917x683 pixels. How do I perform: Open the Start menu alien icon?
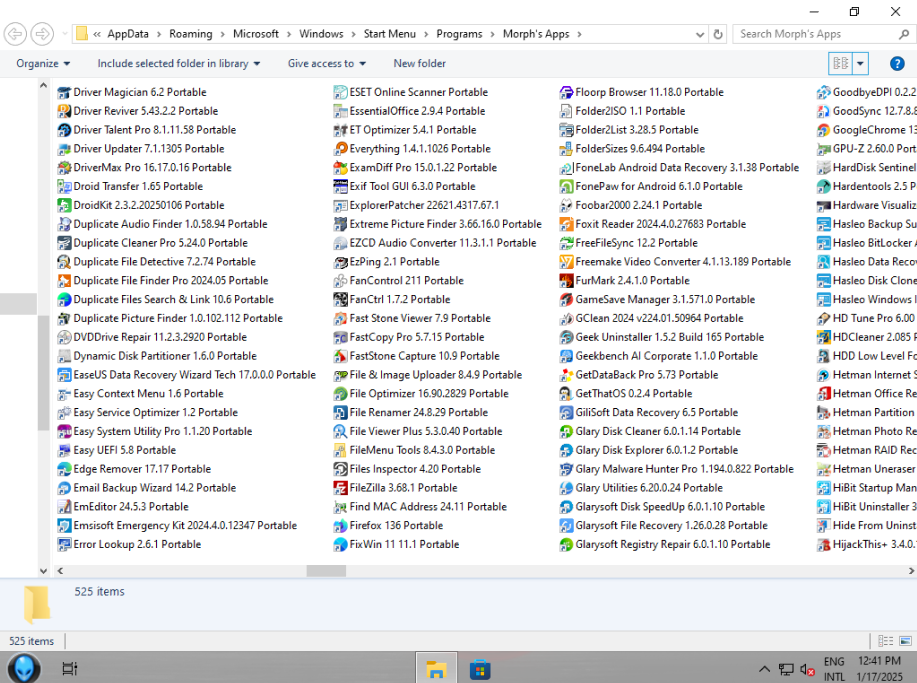pyautogui.click(x=25, y=668)
